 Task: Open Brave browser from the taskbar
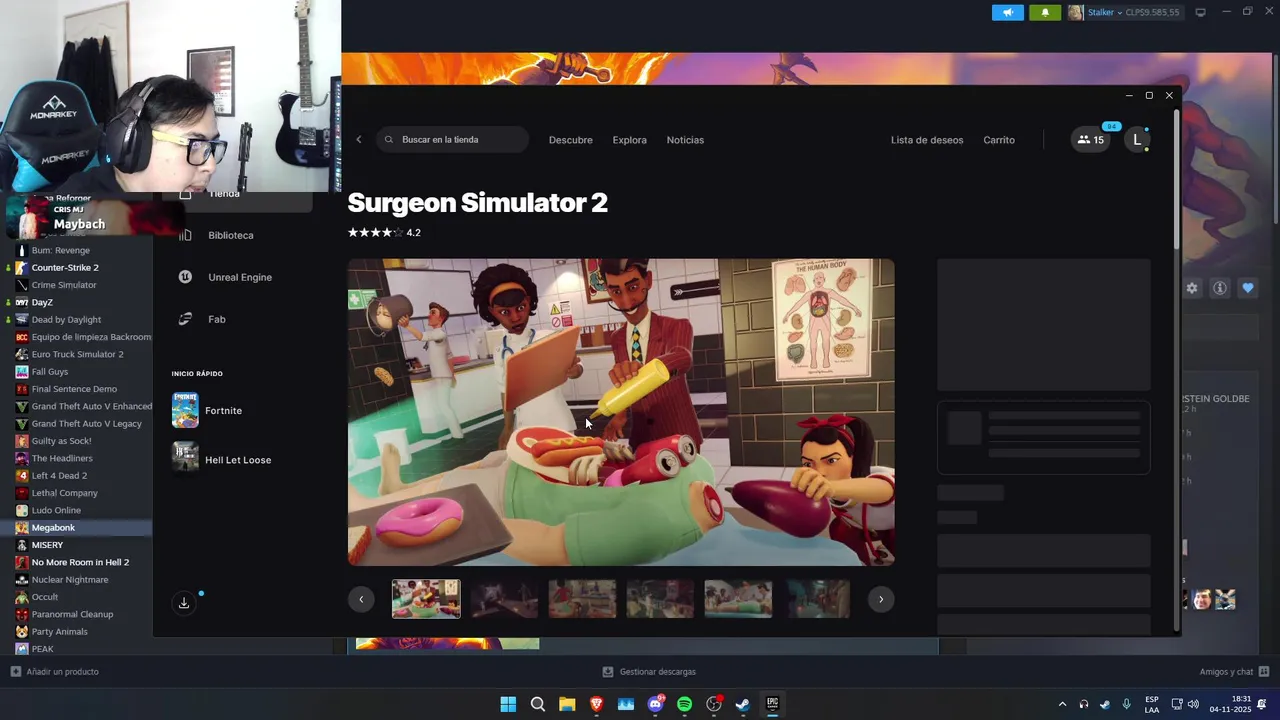[596, 704]
